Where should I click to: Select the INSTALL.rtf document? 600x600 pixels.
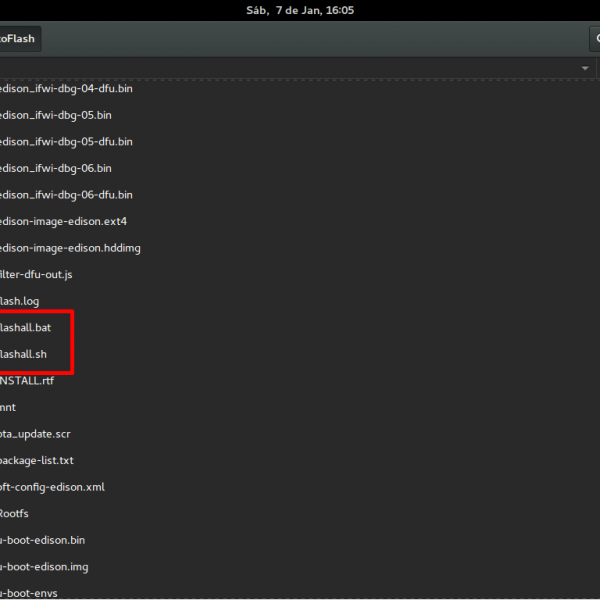pos(27,381)
